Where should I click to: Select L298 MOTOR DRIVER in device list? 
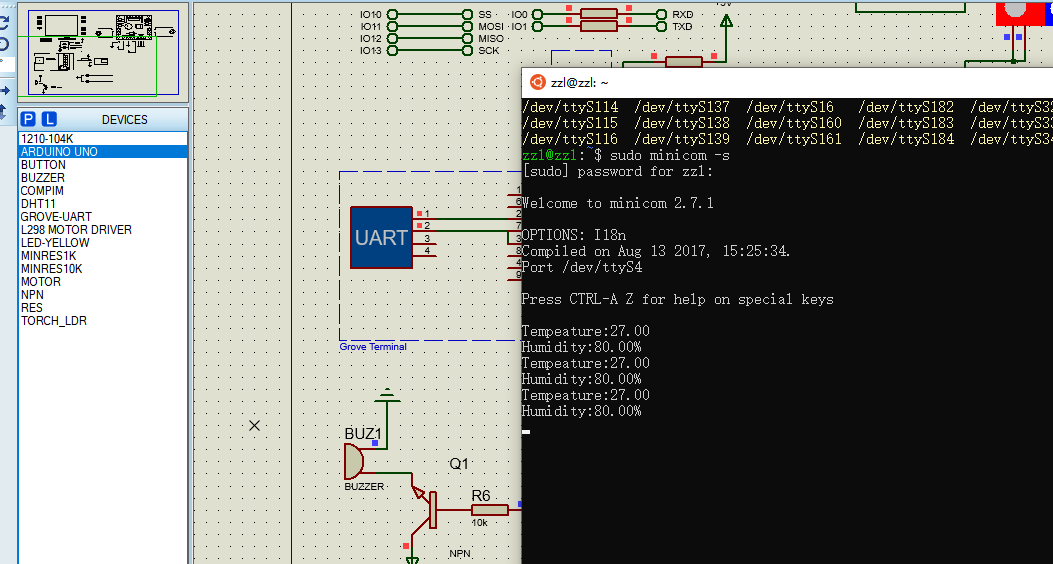click(103, 230)
